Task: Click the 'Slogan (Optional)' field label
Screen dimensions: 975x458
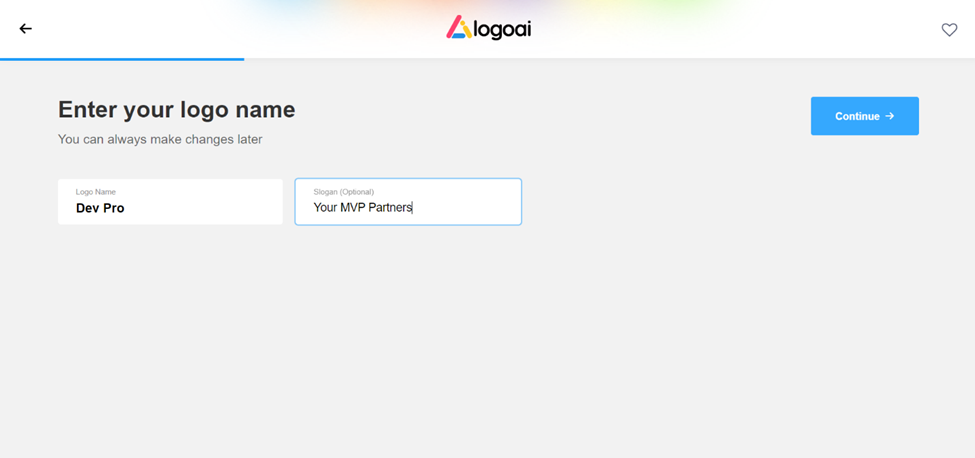Action: (x=344, y=192)
